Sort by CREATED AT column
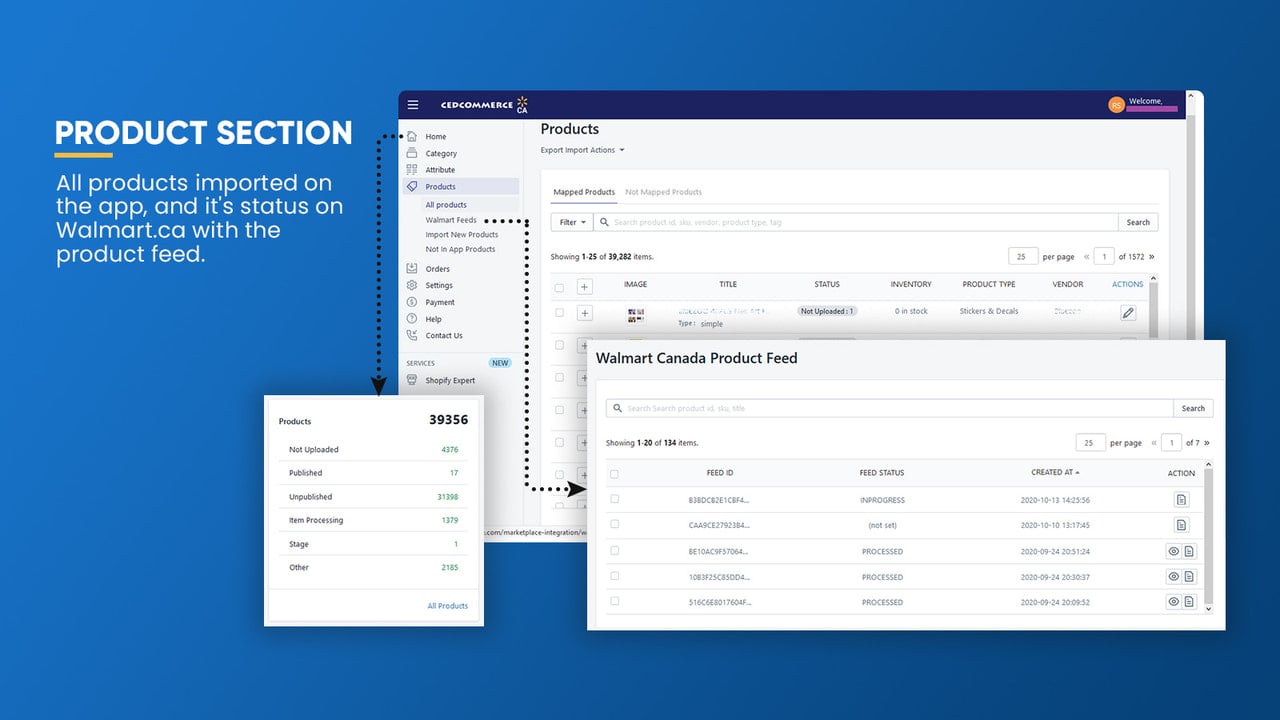Viewport: 1280px width, 720px height. coord(1055,472)
